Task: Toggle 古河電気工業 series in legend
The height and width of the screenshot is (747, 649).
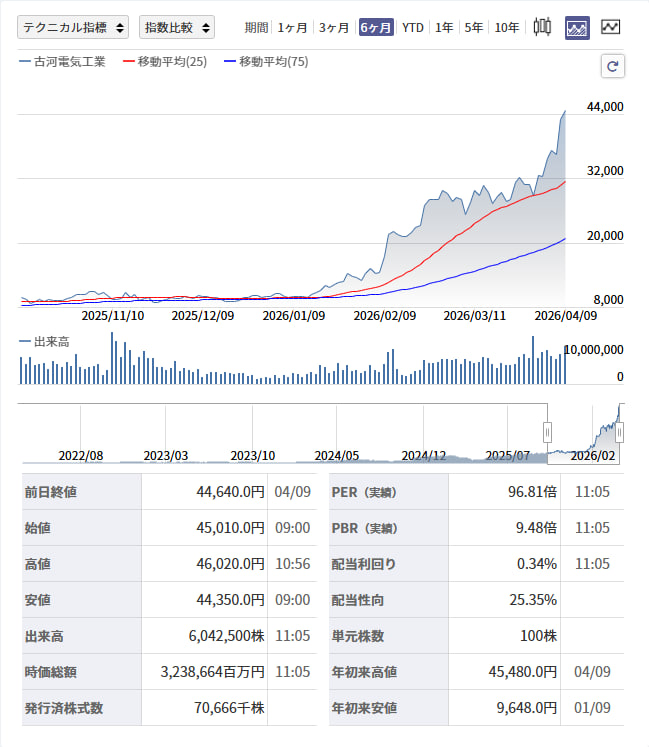Action: [x=62, y=62]
